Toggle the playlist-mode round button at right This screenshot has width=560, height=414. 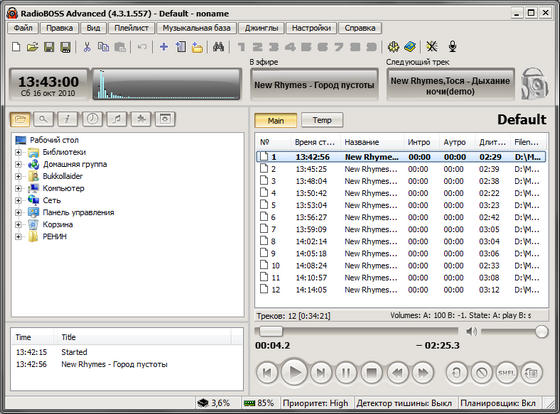point(531,373)
